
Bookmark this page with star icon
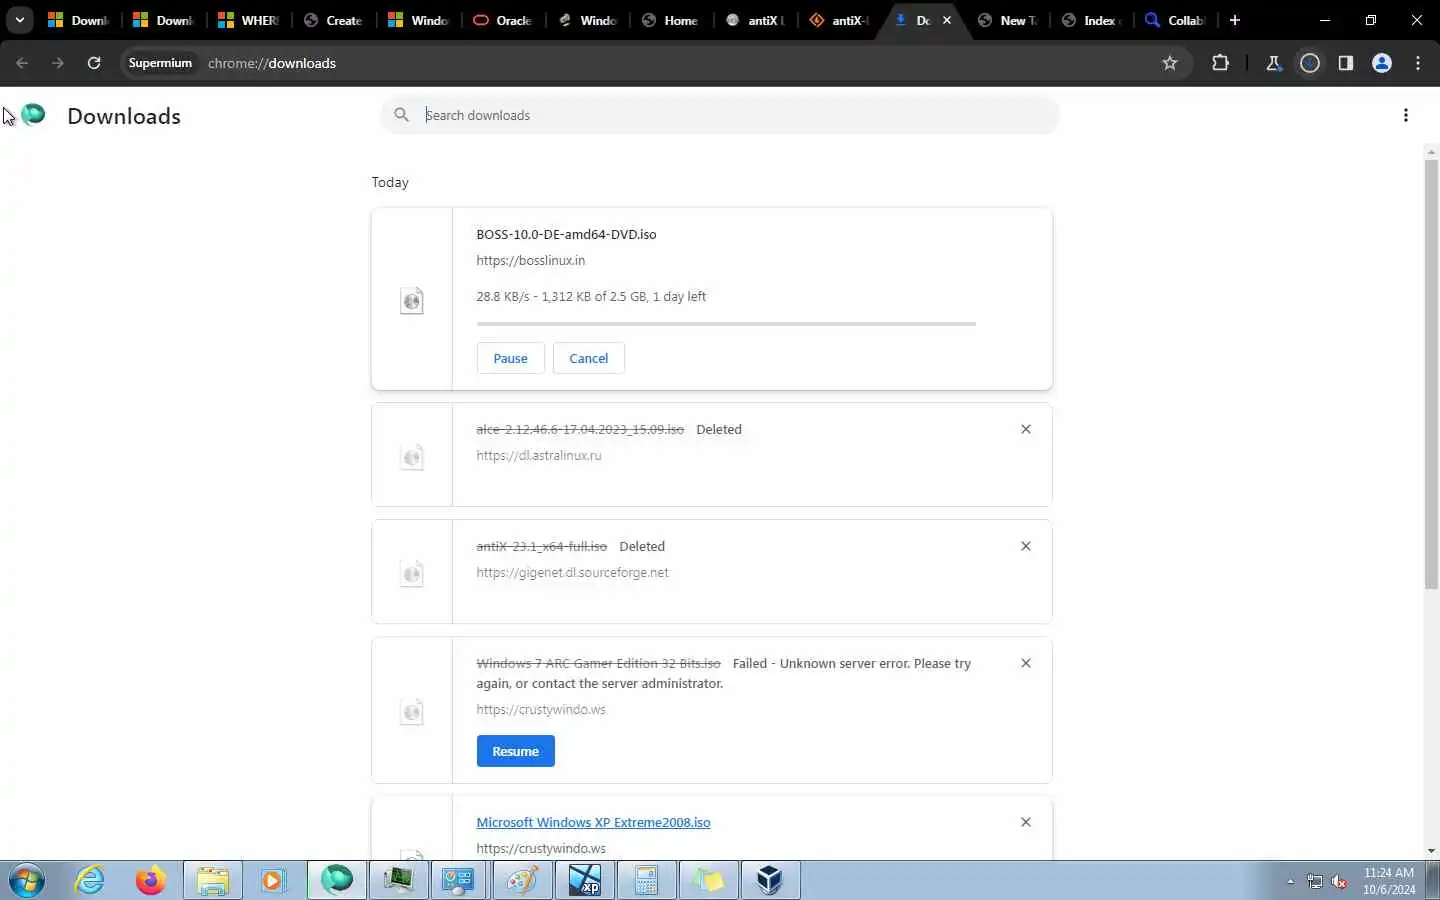click(1170, 63)
